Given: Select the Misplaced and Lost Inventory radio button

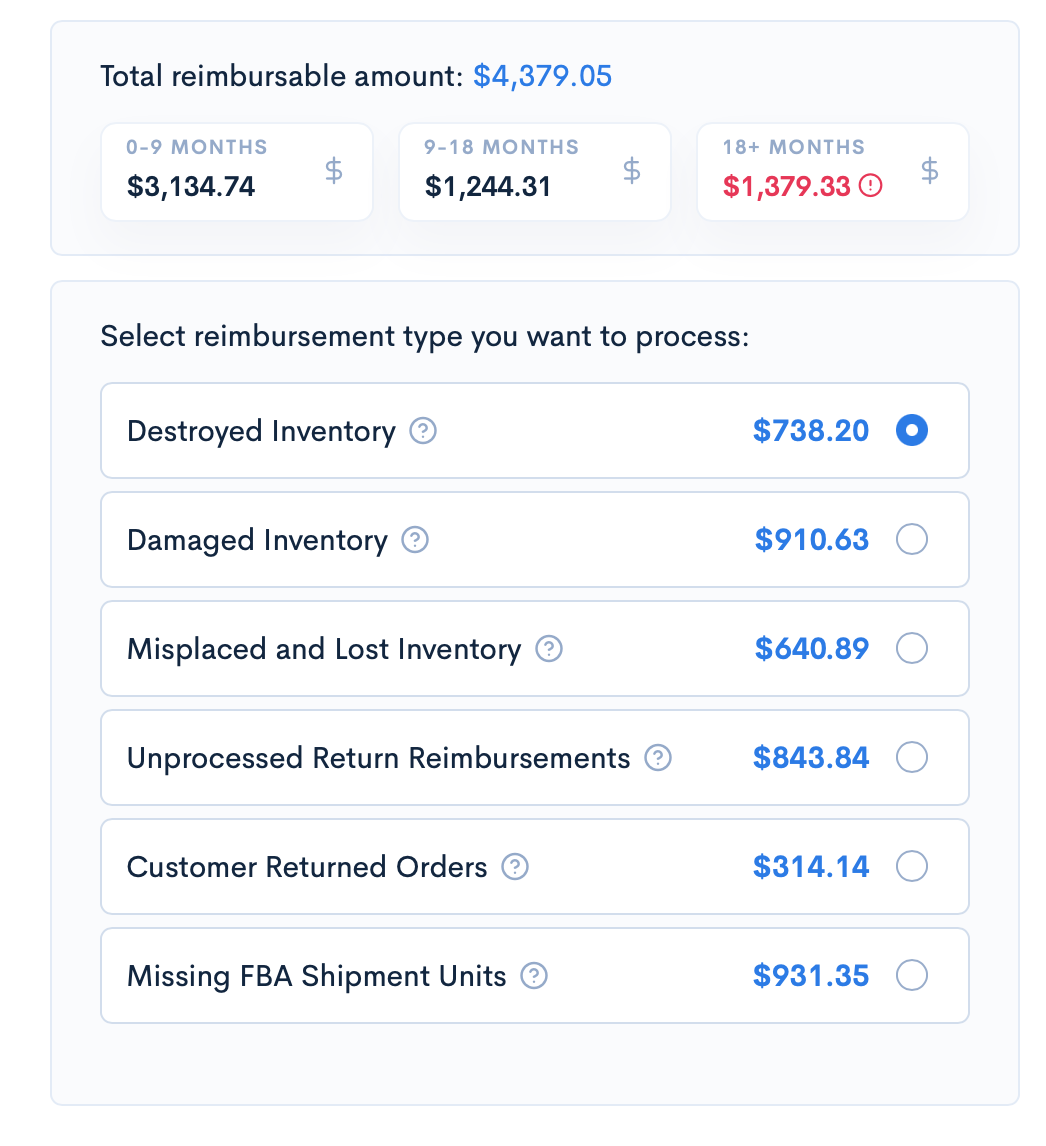Looking at the screenshot, I should [x=911, y=648].
